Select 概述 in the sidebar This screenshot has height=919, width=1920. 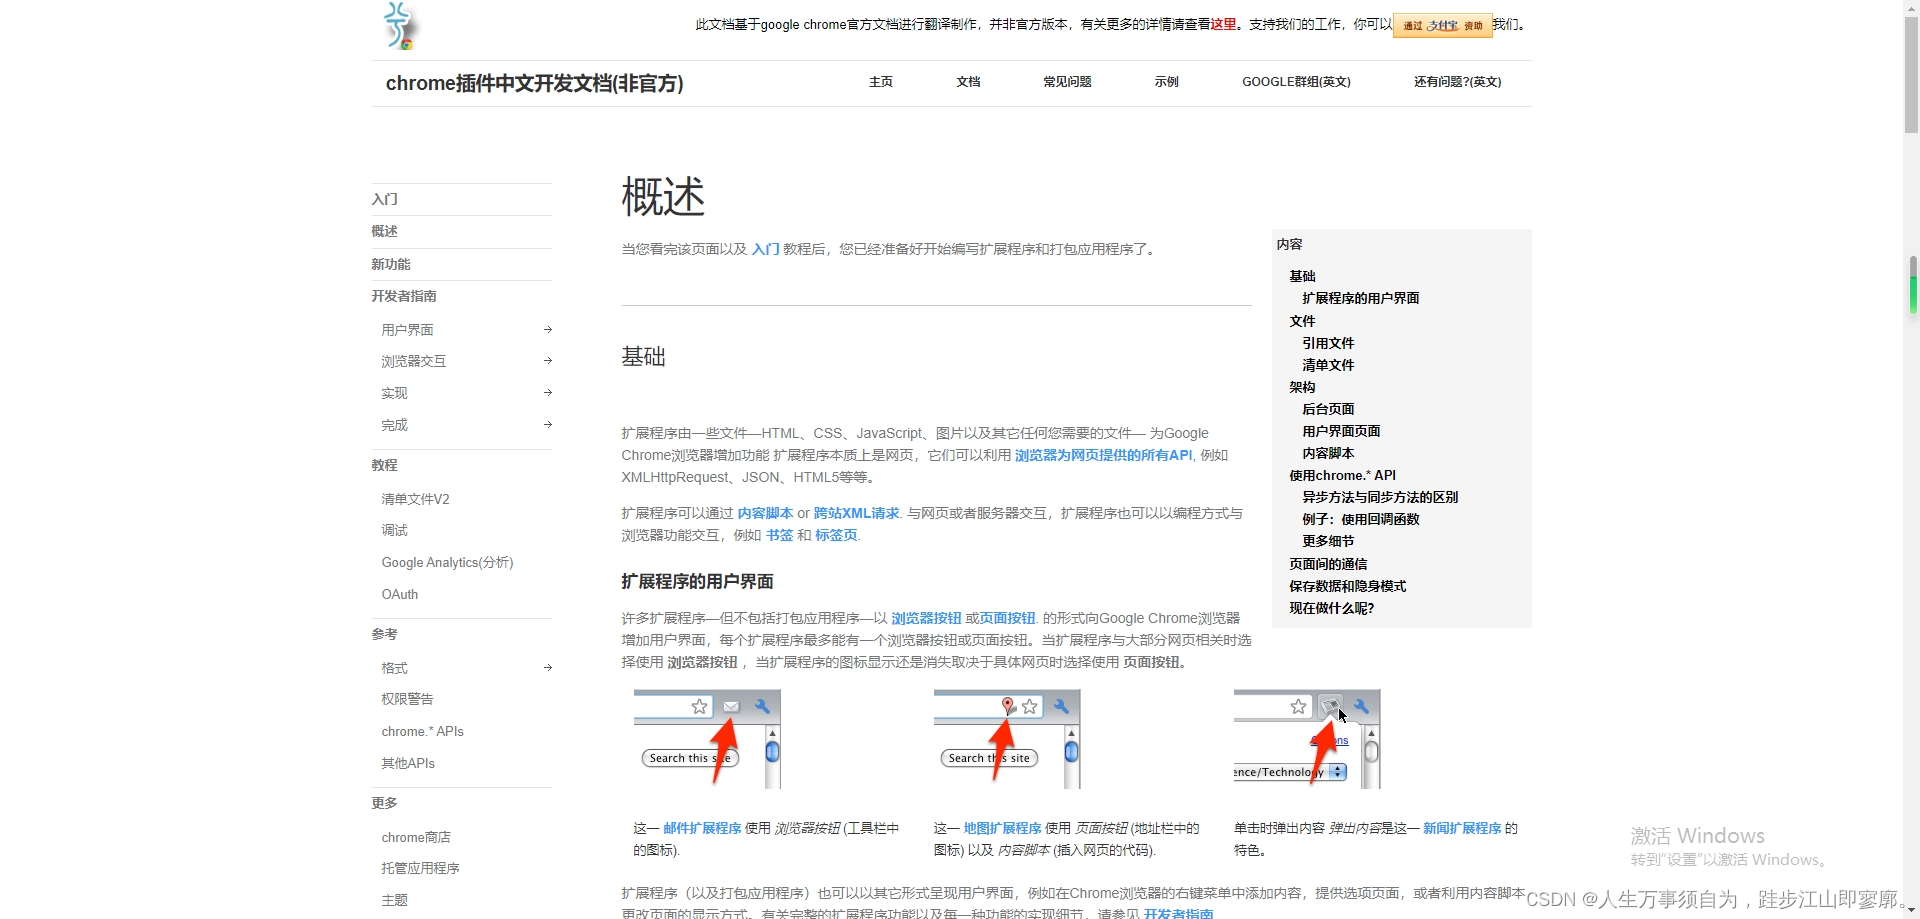pos(384,231)
